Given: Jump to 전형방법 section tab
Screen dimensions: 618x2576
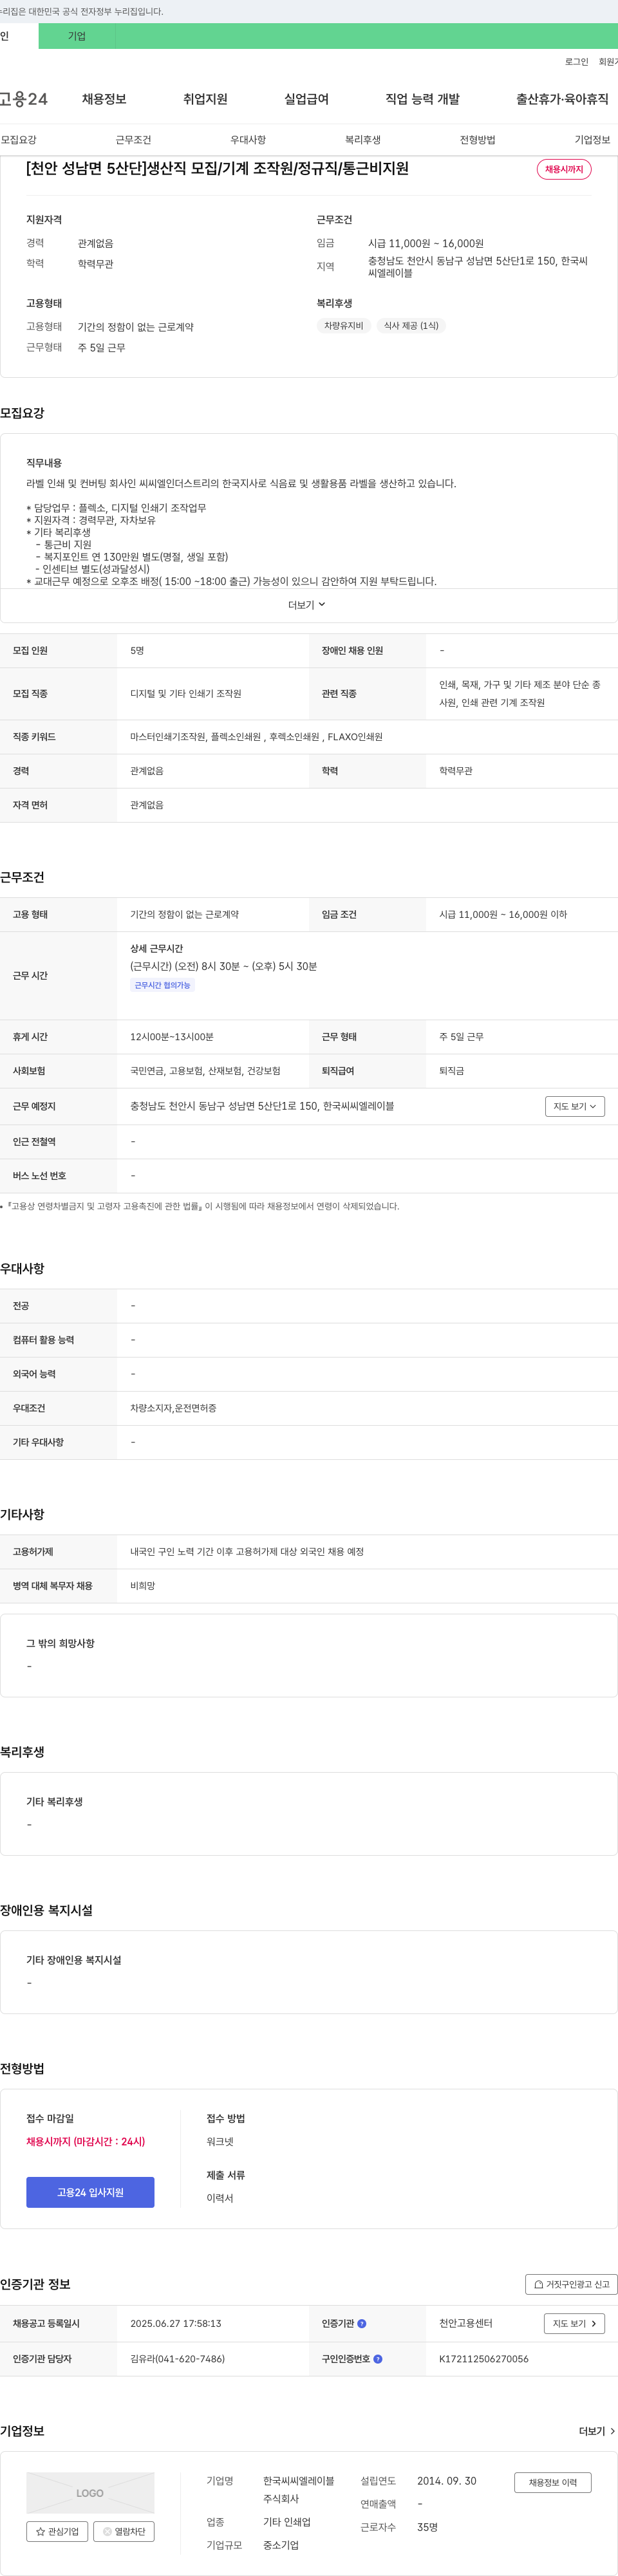Looking at the screenshot, I should point(477,140).
